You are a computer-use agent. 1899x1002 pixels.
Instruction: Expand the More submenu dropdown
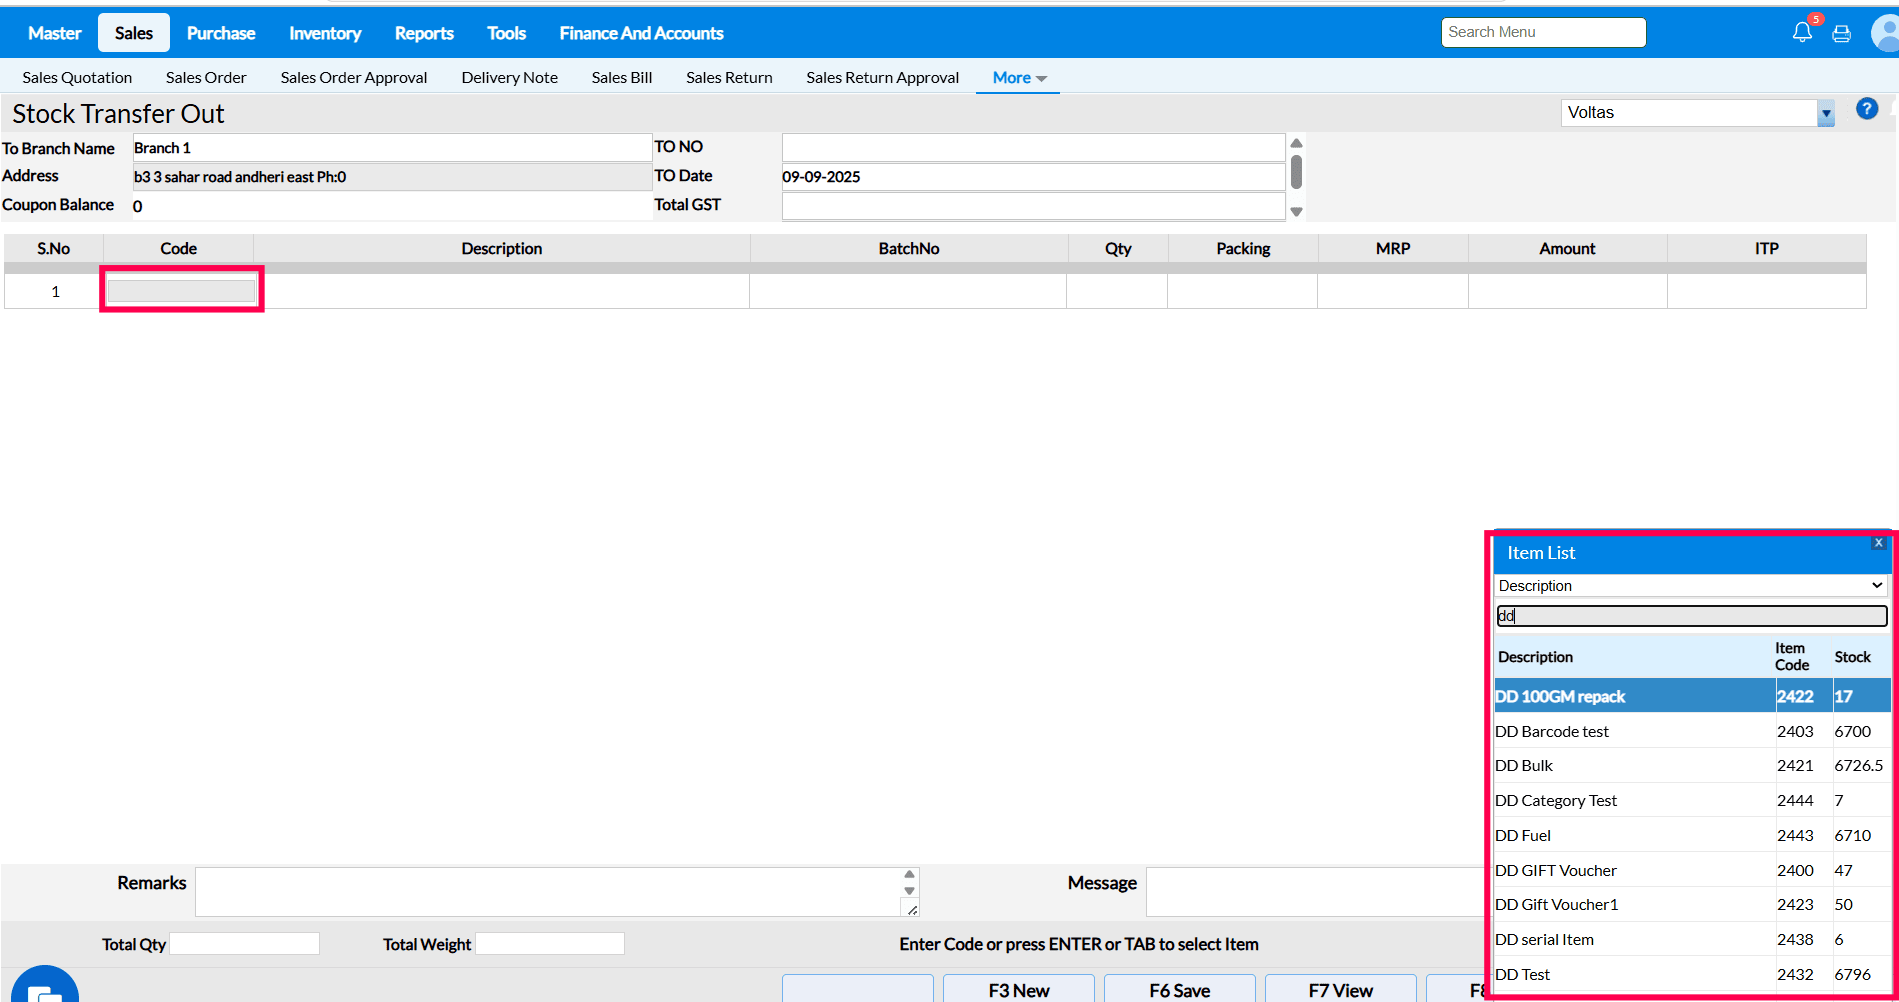(x=1019, y=78)
